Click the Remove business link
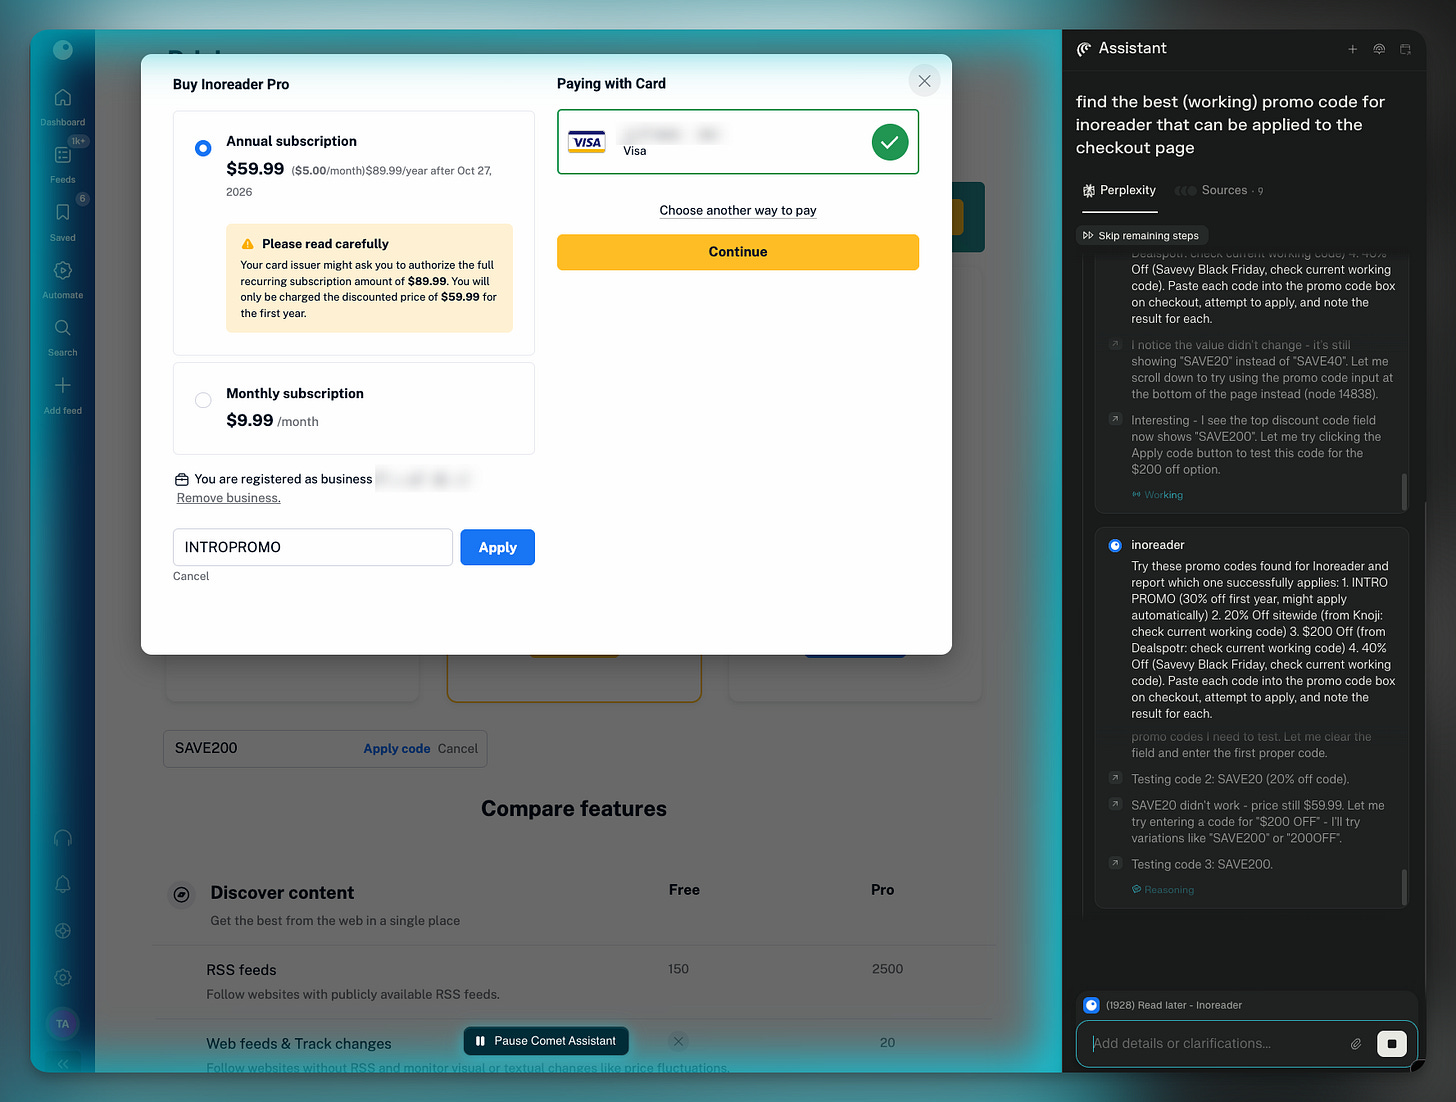This screenshot has width=1456, height=1102. (228, 498)
